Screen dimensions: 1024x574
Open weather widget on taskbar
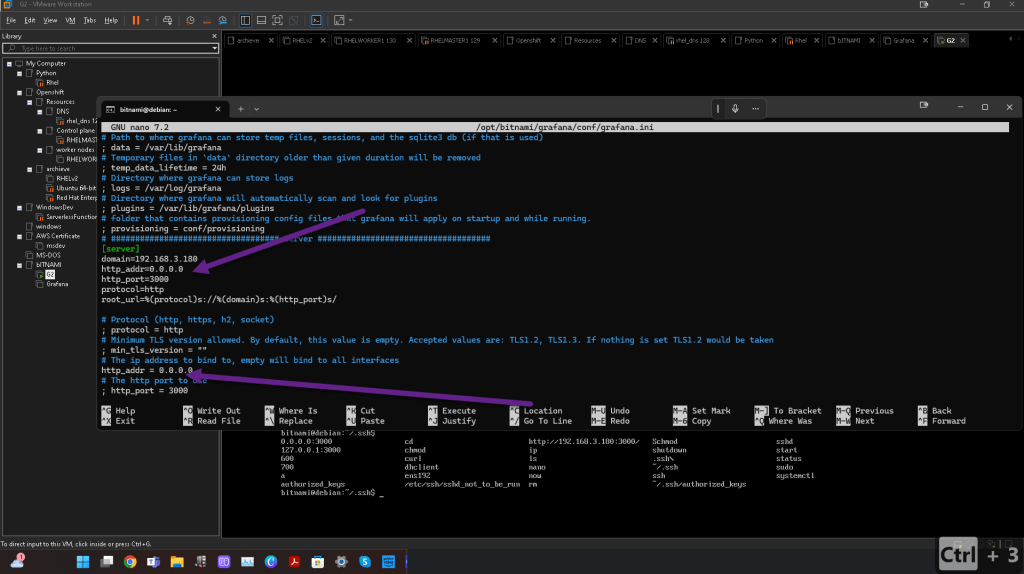(x=18, y=560)
